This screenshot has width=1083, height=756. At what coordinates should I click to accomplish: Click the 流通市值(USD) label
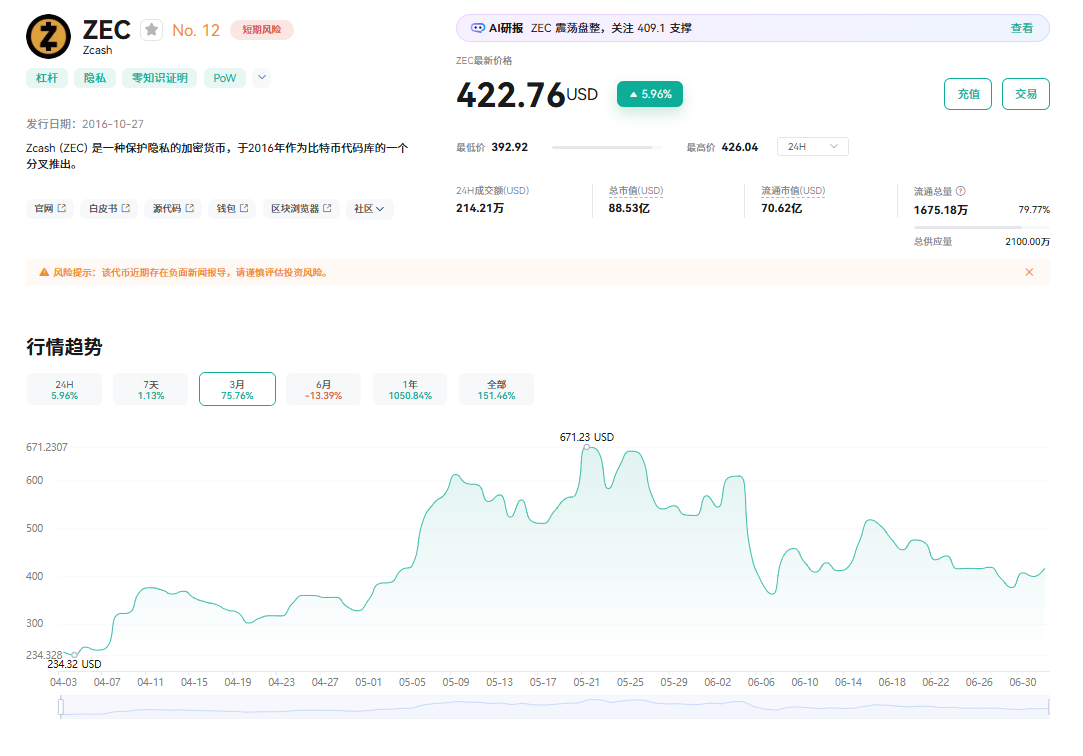(x=793, y=191)
